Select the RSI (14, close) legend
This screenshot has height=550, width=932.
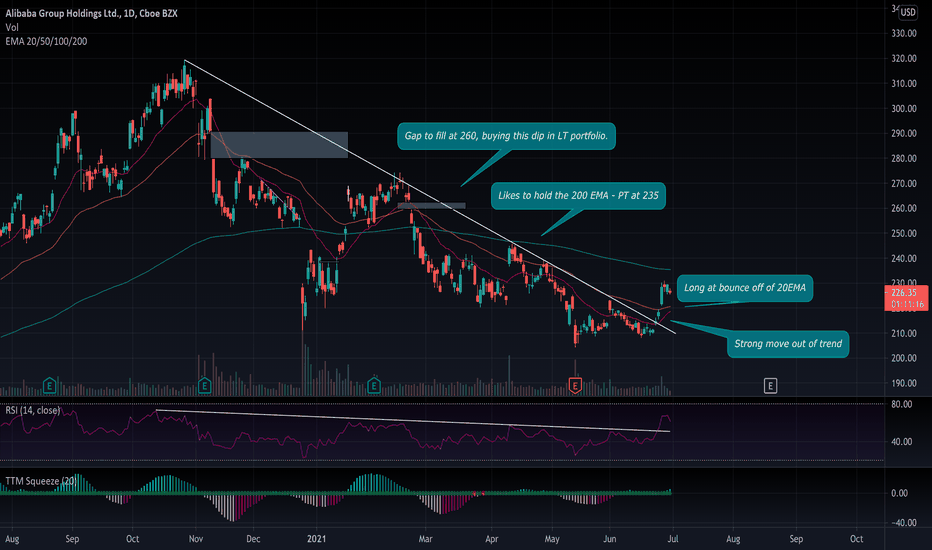click(x=33, y=410)
